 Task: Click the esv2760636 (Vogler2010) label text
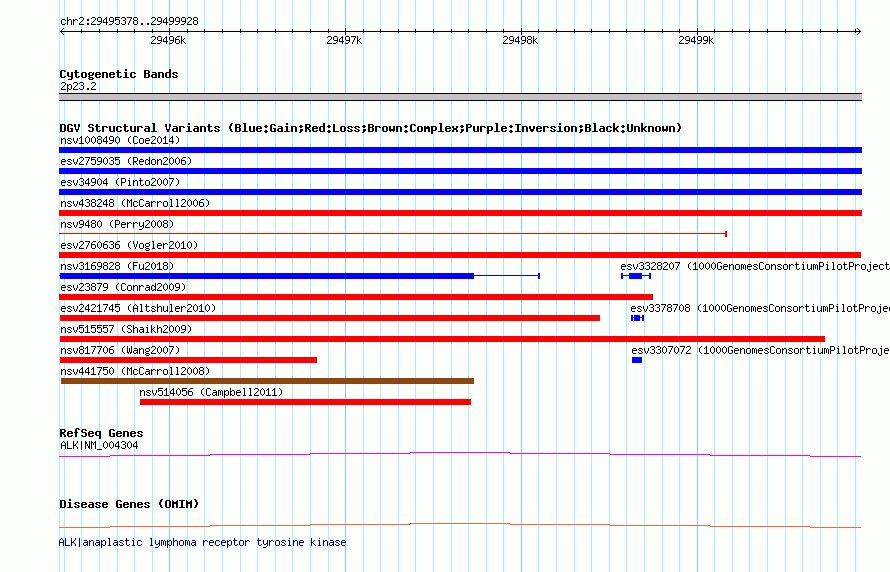point(129,245)
